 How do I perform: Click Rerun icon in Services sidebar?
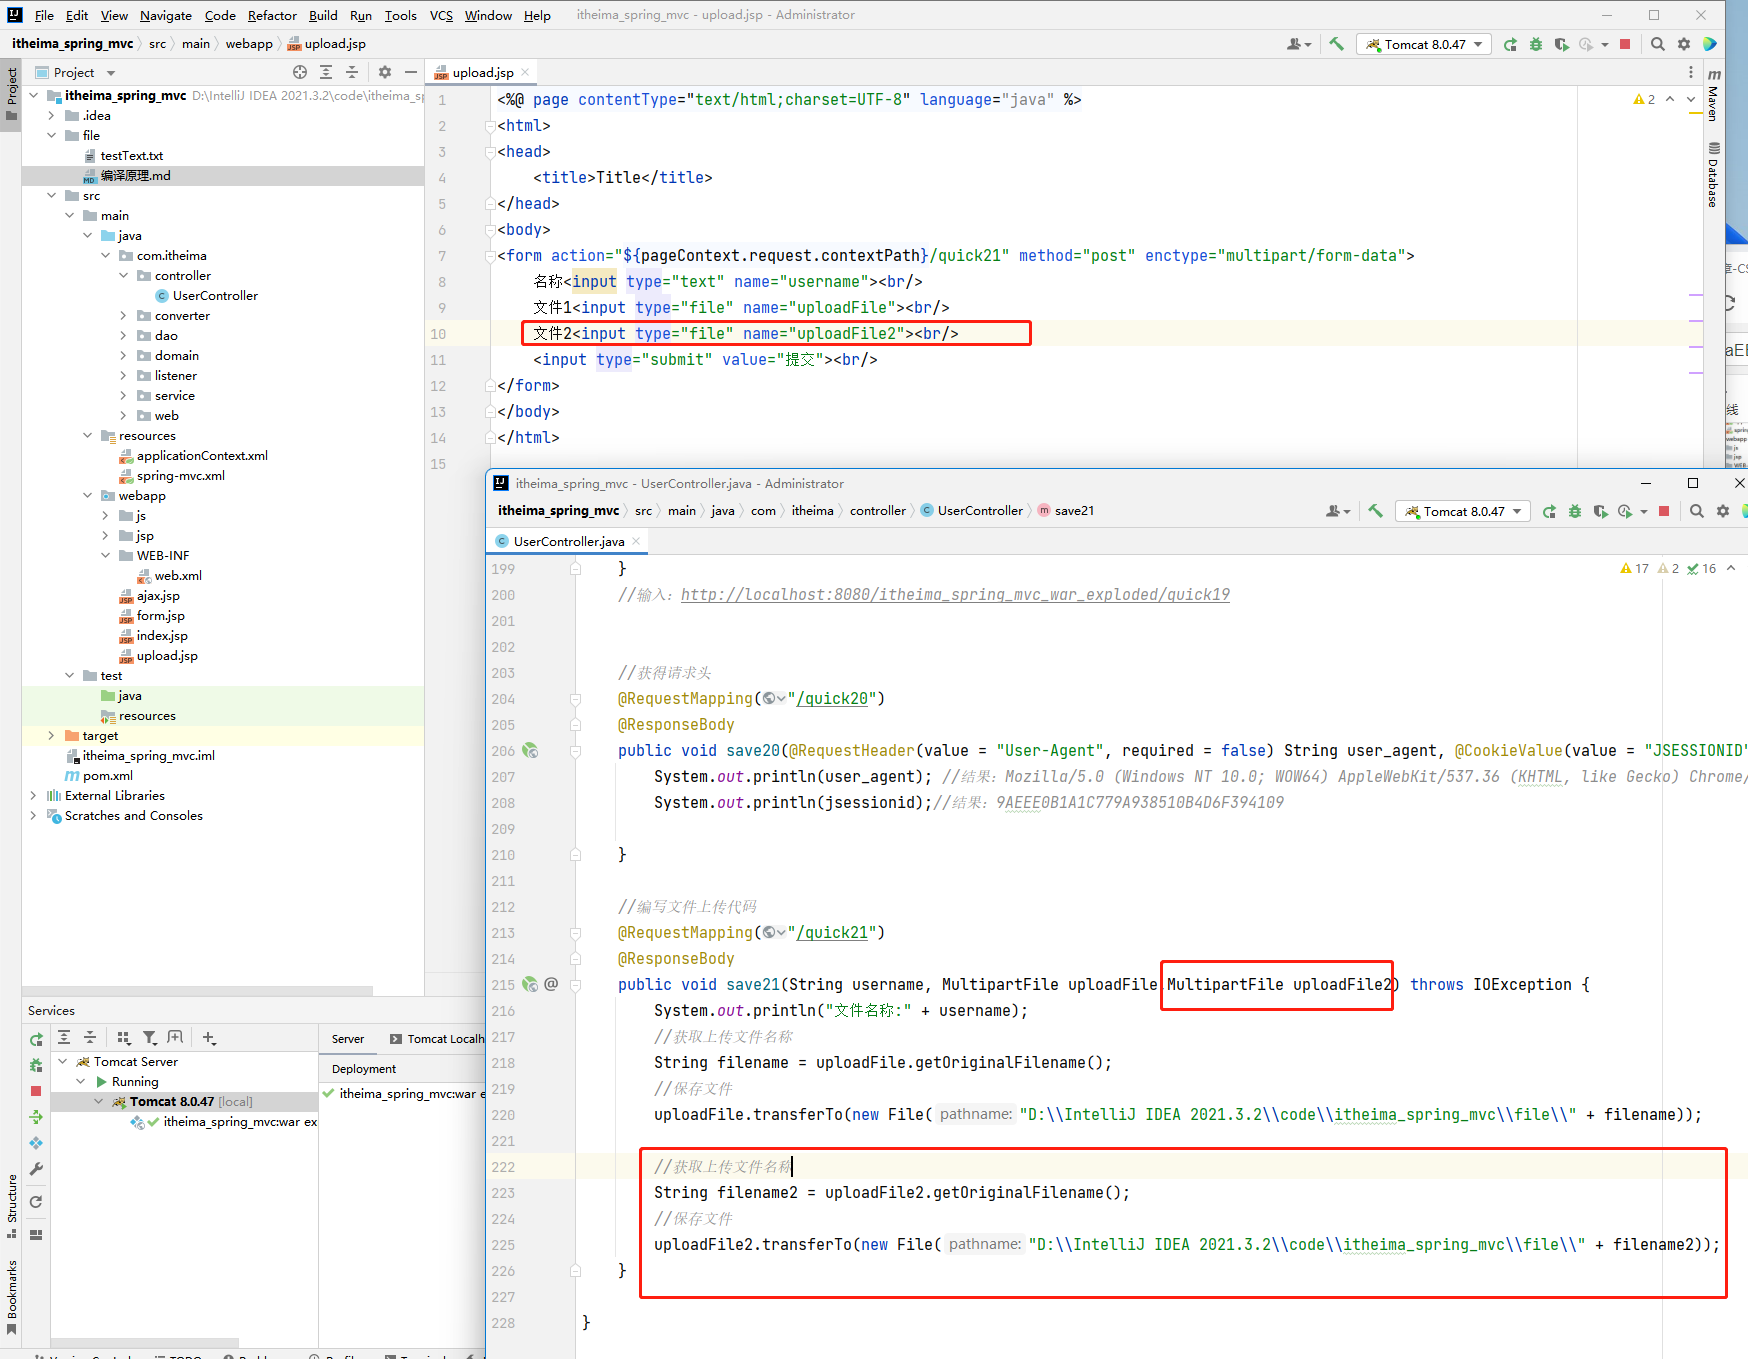coord(36,1040)
